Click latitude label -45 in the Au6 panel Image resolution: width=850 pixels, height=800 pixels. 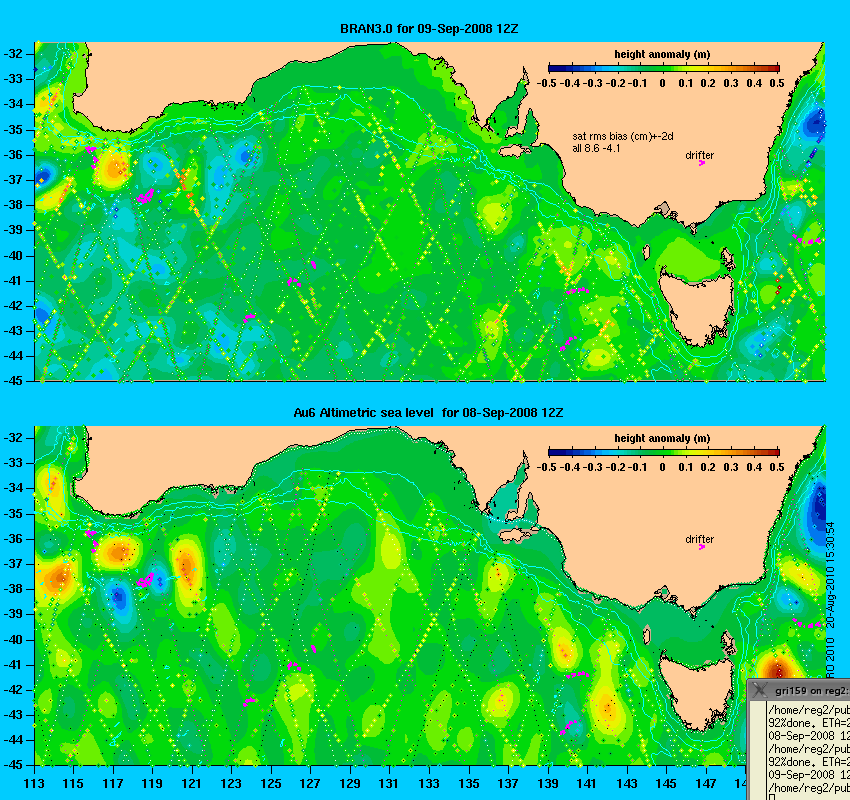[x=14, y=765]
